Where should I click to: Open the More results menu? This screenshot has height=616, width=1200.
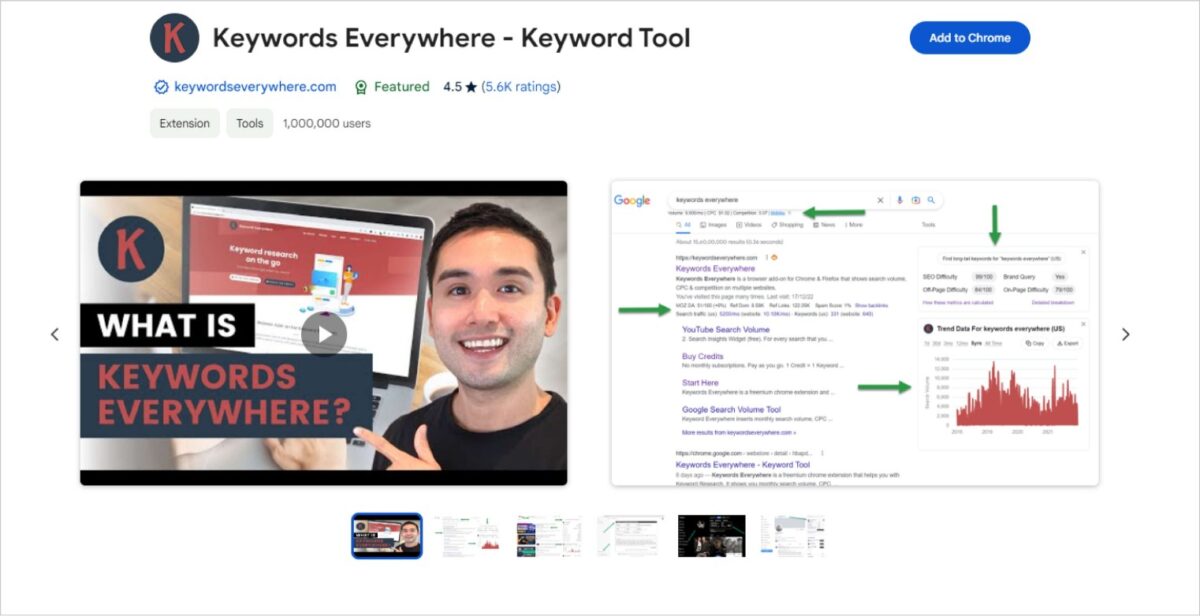coord(854,225)
